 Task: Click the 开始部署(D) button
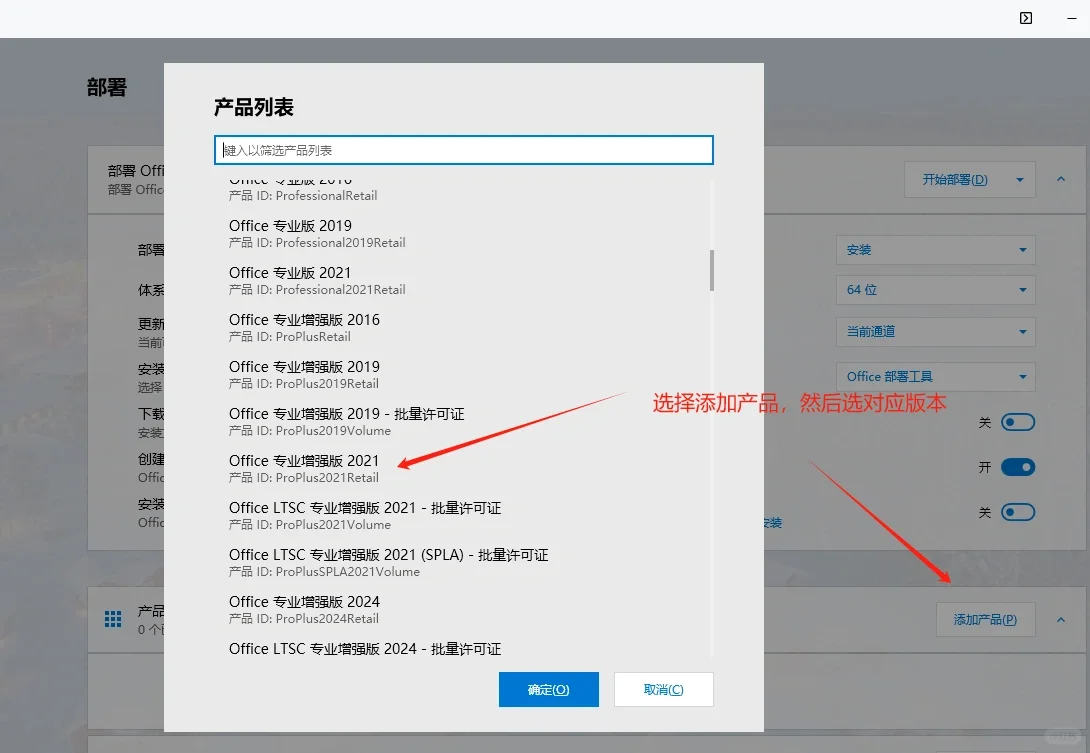[x=957, y=179]
